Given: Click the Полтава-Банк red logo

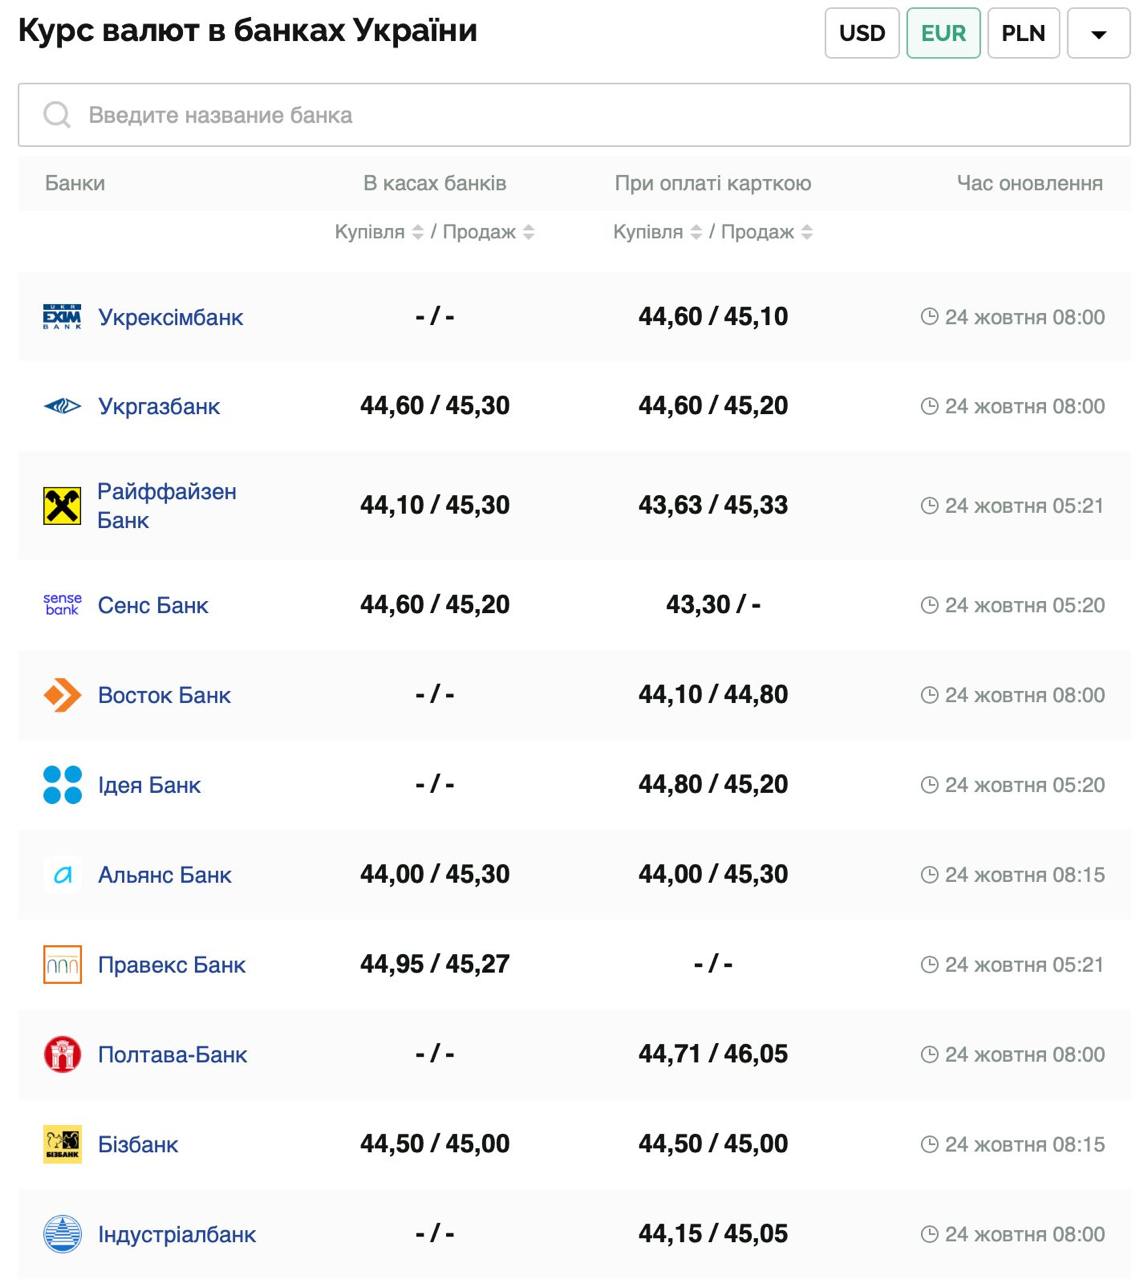Looking at the screenshot, I should 62,1054.
